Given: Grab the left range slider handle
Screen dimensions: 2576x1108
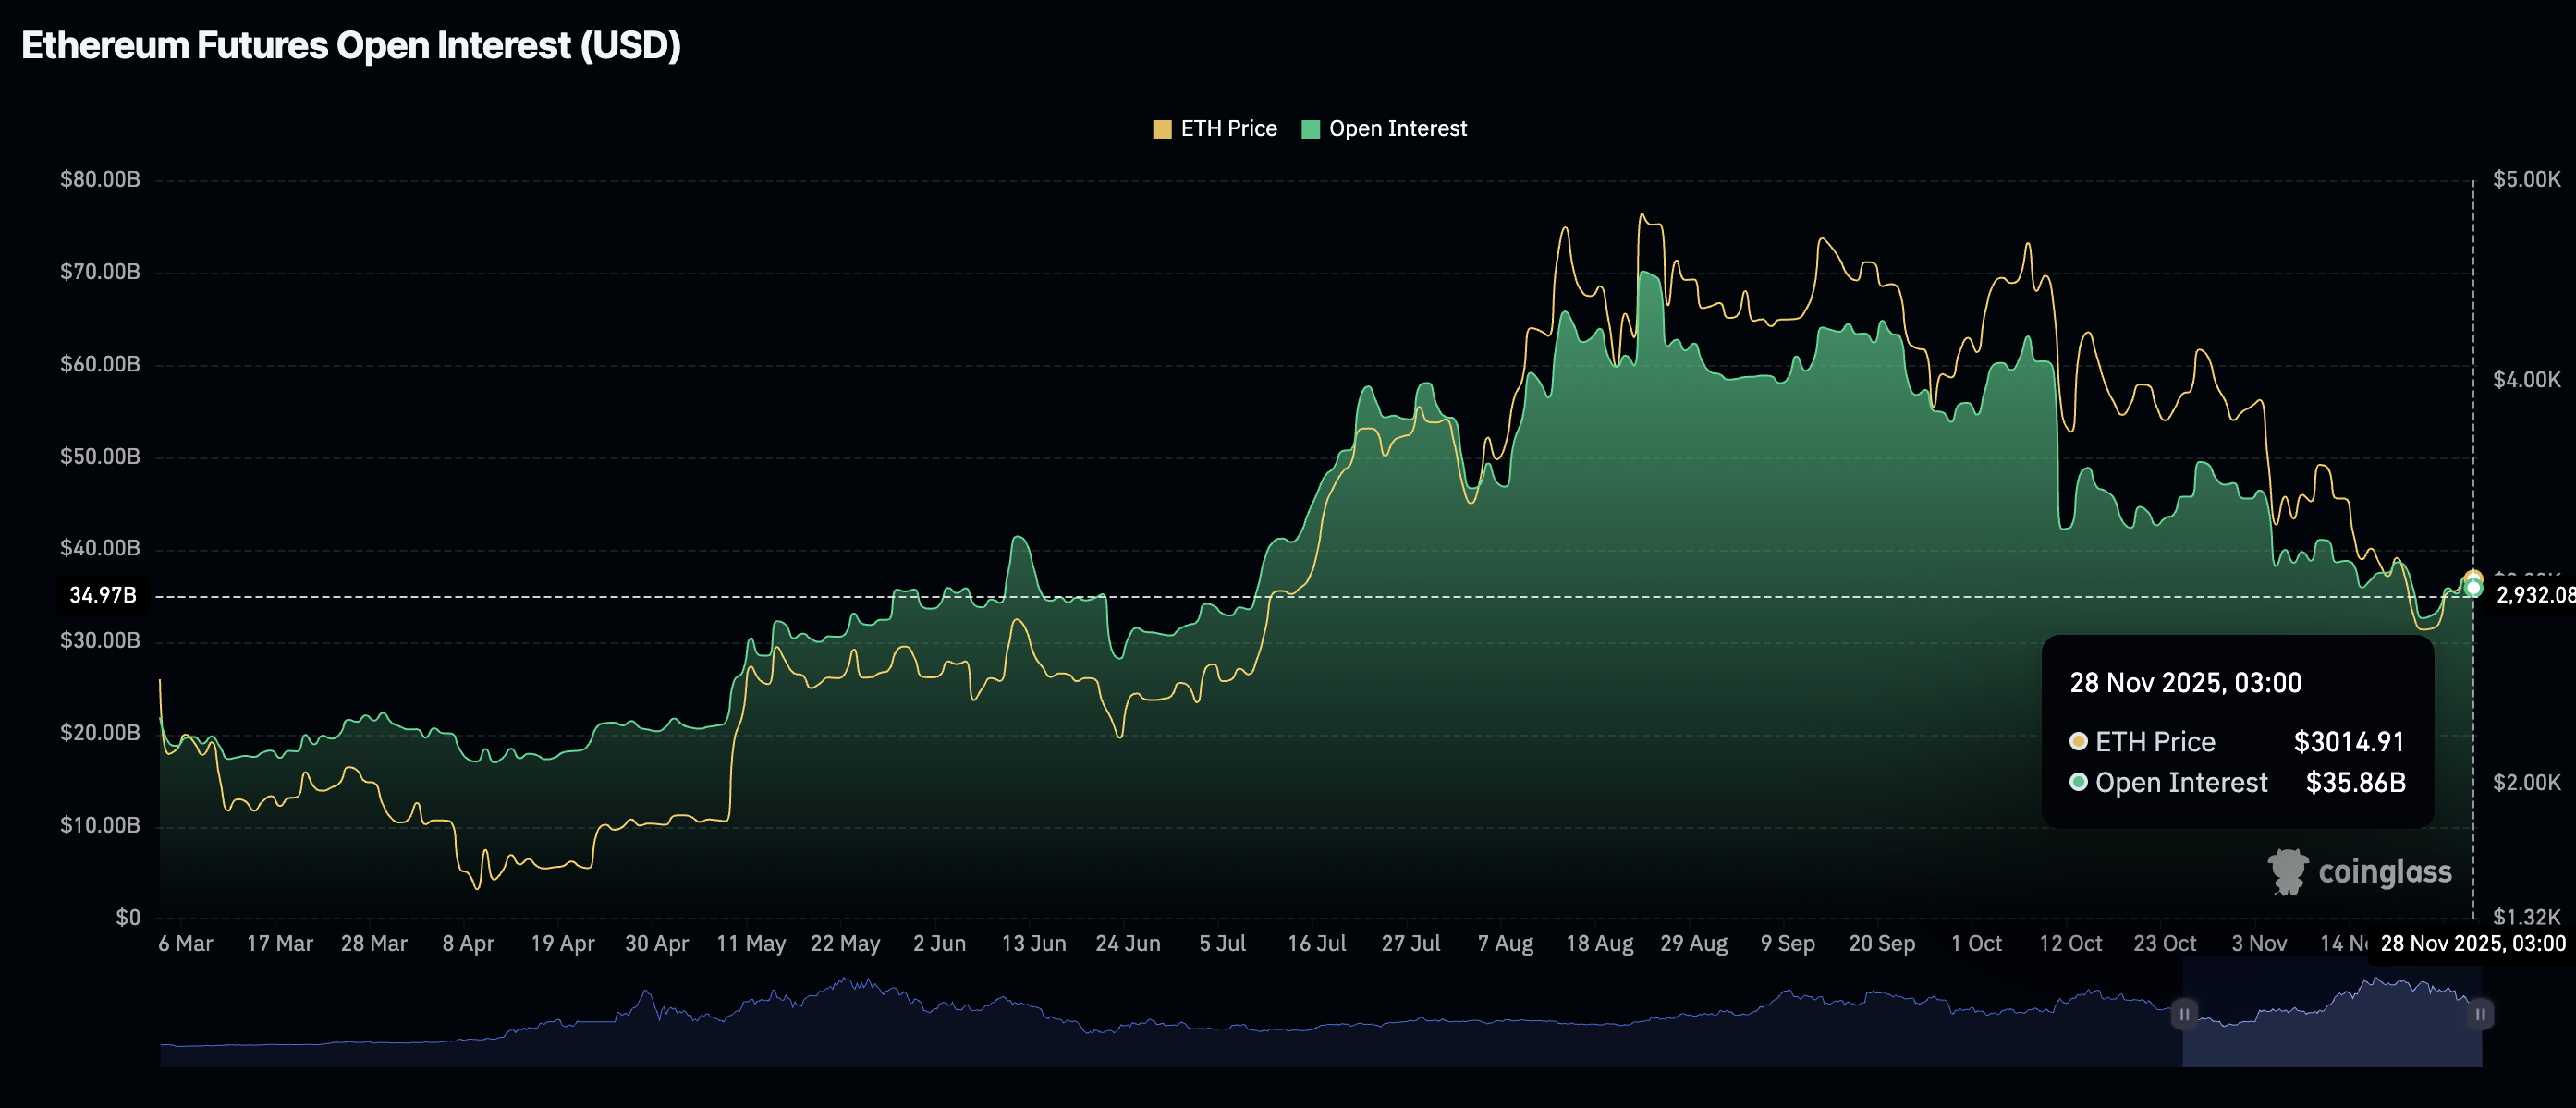Looking at the screenshot, I should (x=2184, y=1014).
